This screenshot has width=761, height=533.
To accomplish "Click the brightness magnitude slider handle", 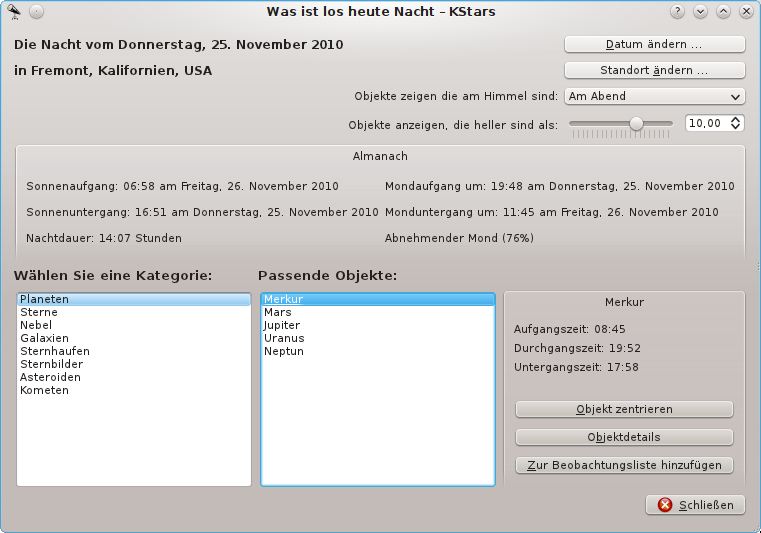I will pos(636,123).
